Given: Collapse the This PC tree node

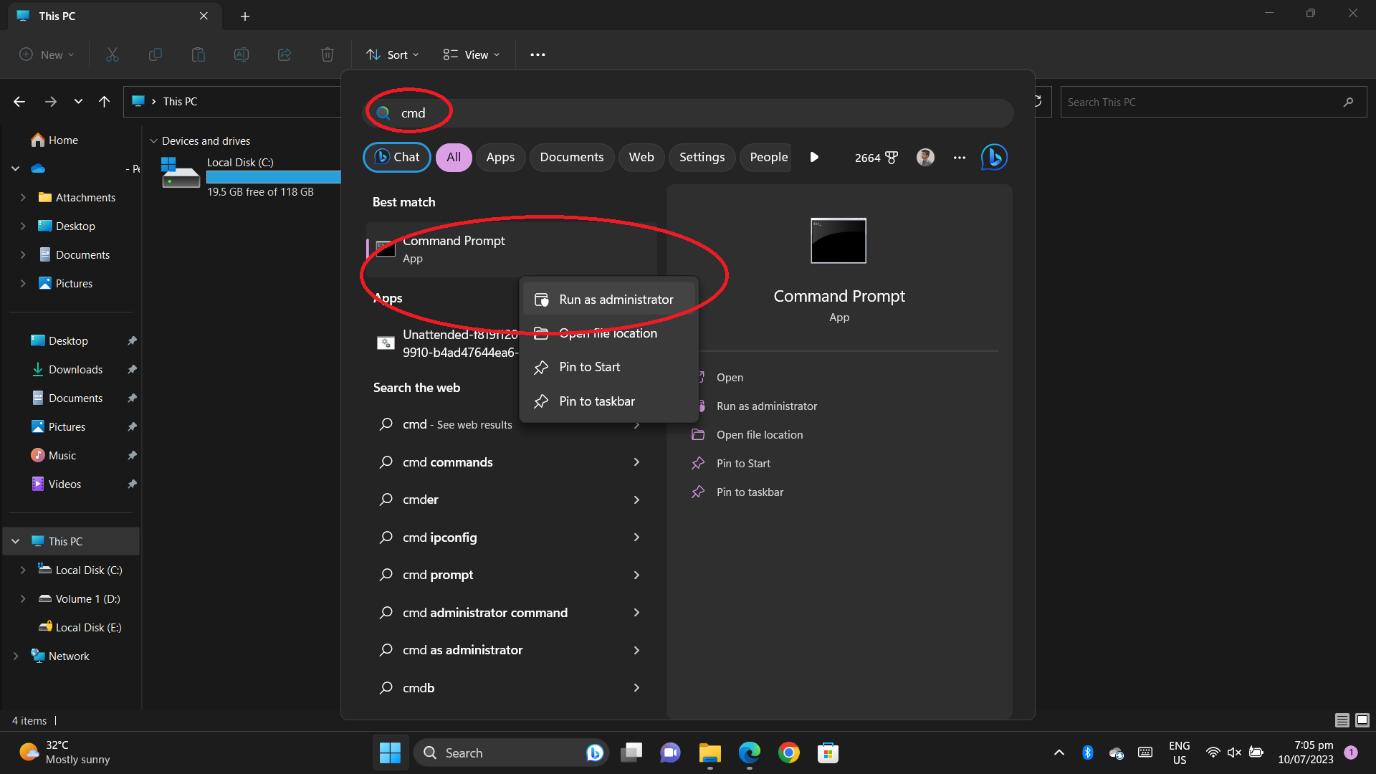Looking at the screenshot, I should point(15,541).
